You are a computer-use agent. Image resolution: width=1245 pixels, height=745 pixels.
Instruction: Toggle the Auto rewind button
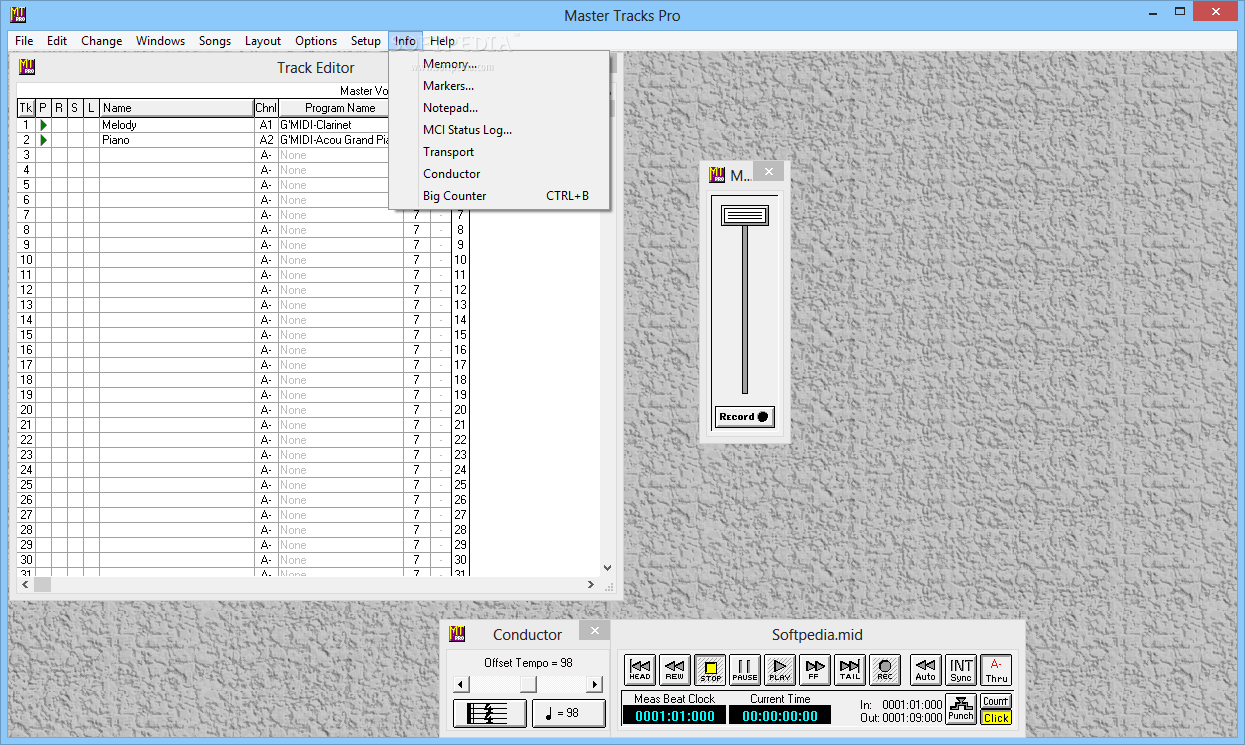926,670
